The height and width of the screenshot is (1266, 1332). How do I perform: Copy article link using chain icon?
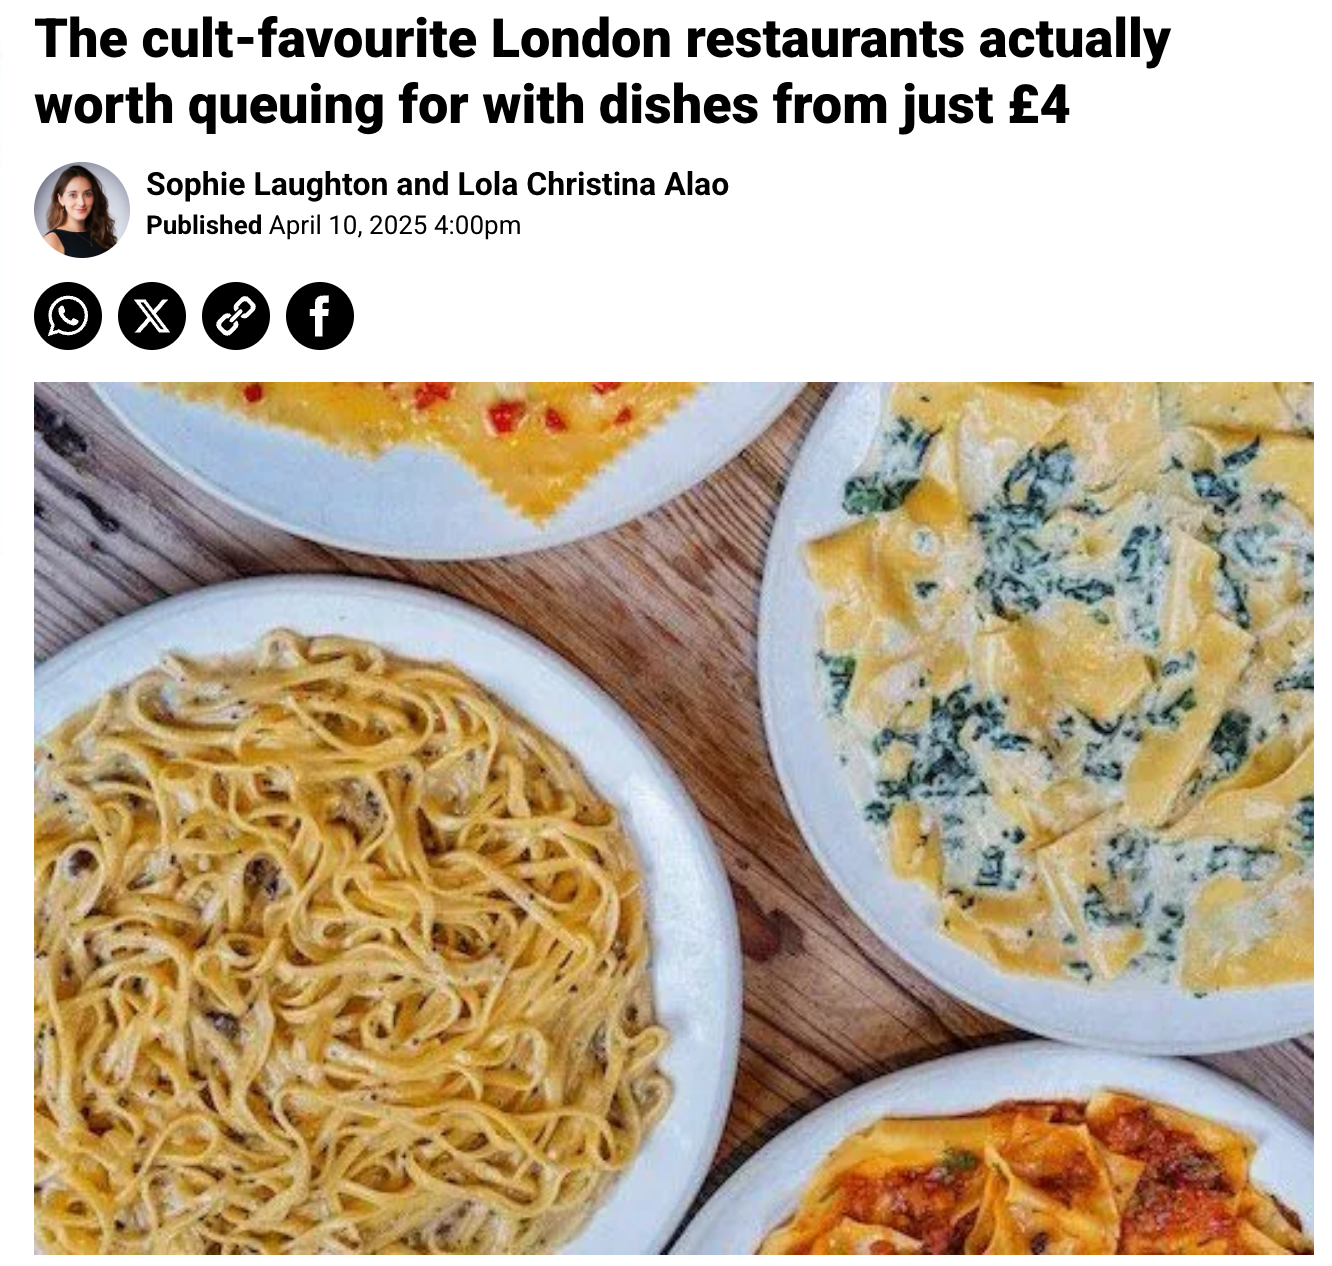tap(236, 316)
